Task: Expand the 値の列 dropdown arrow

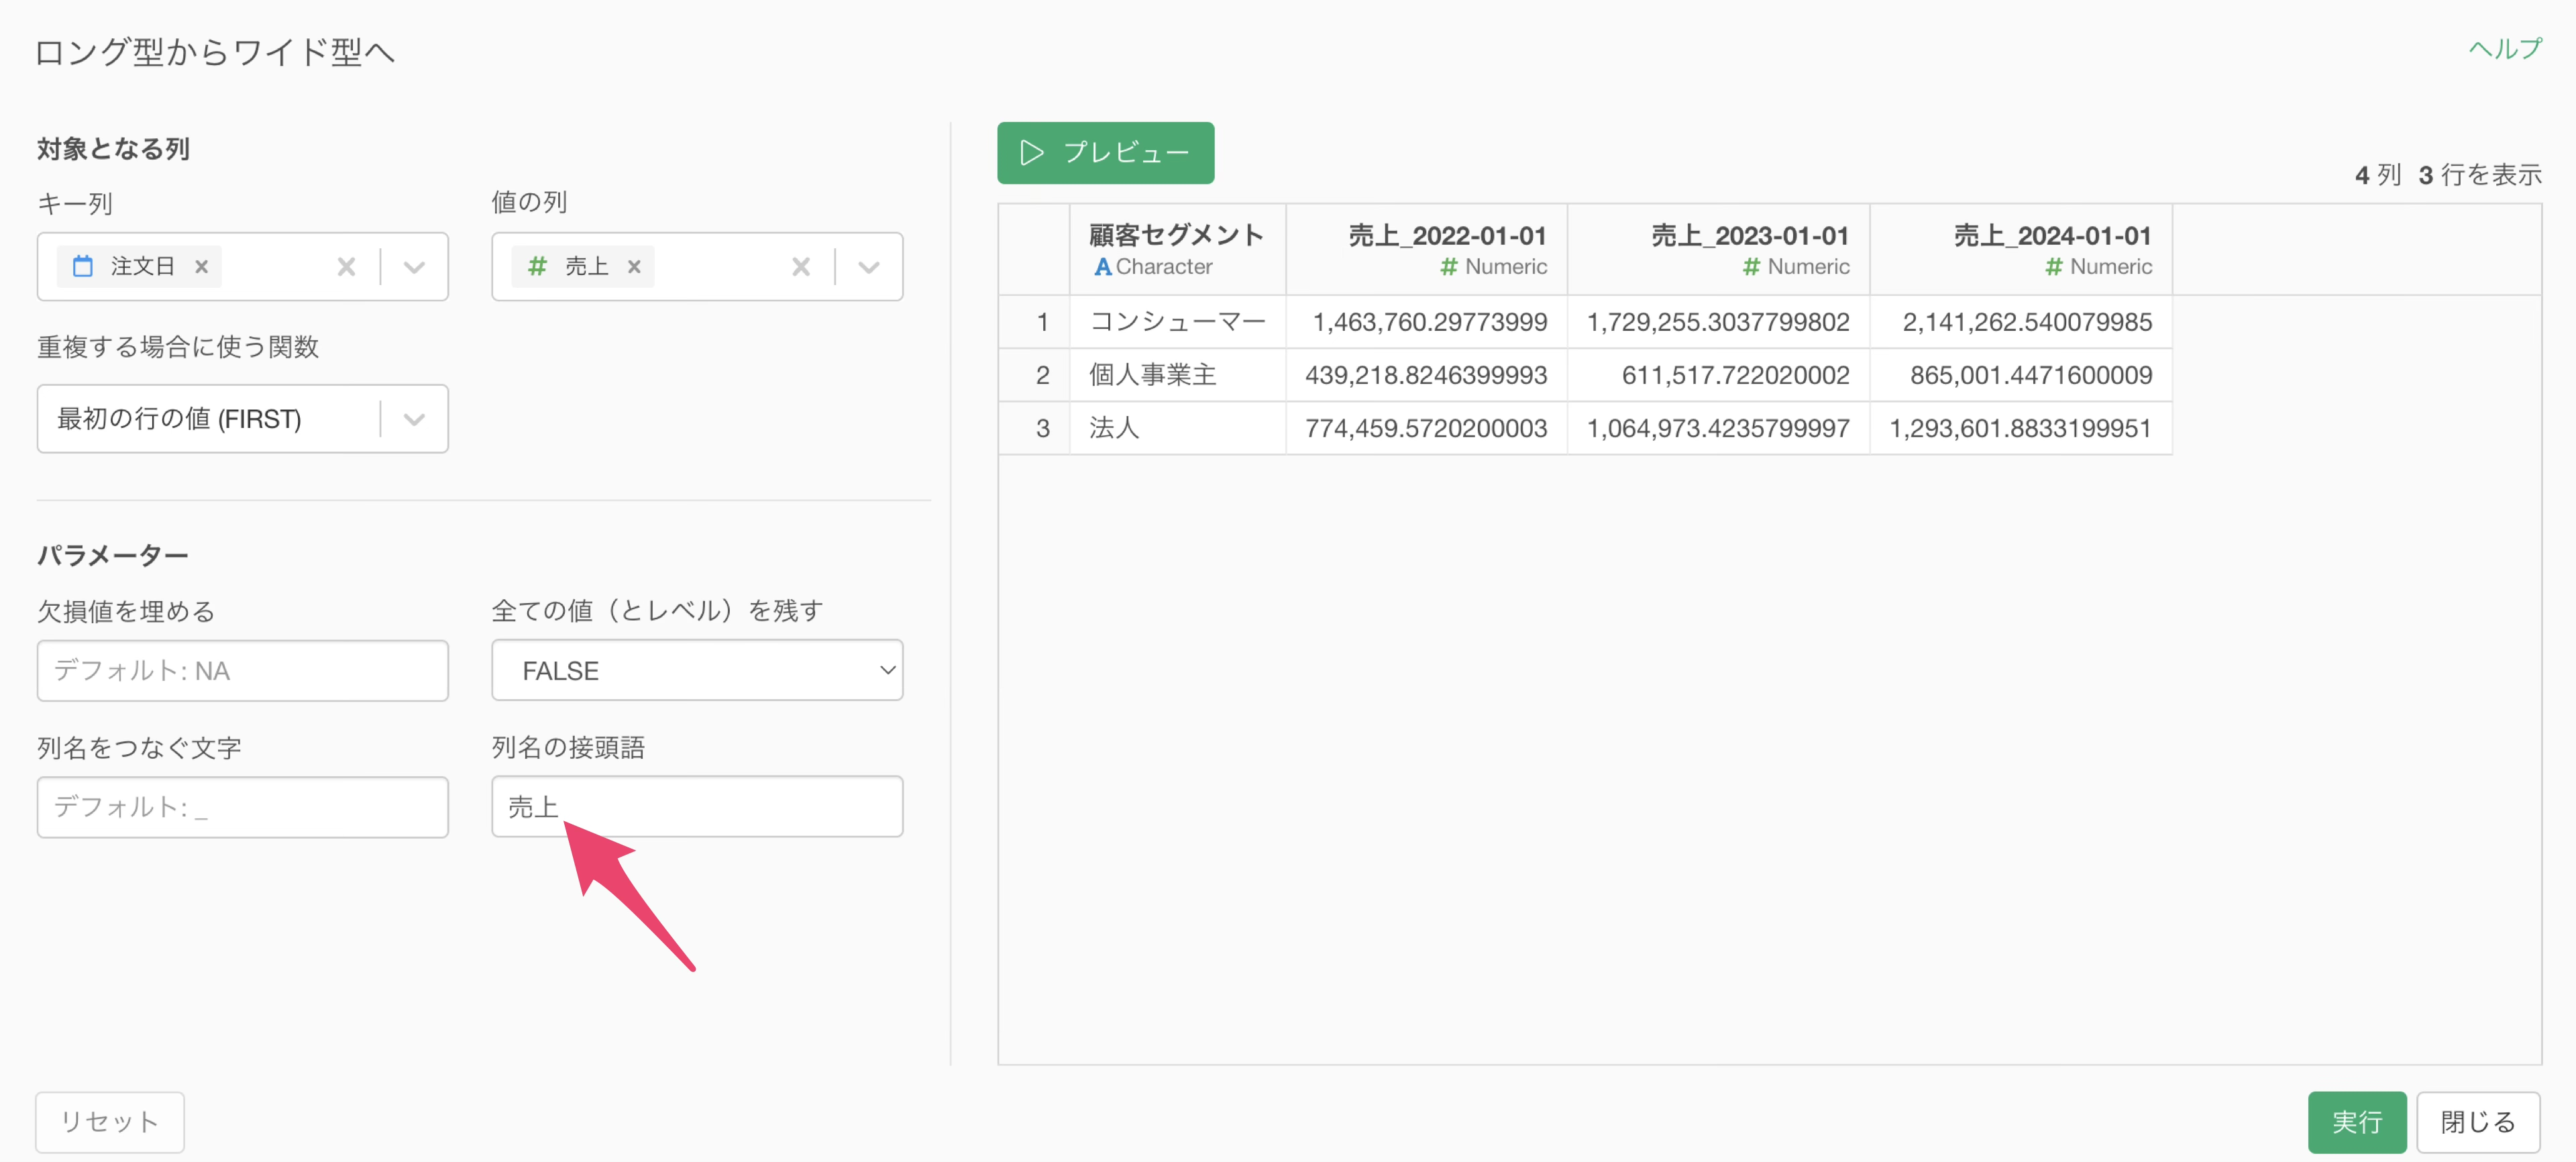Action: pos(868,267)
